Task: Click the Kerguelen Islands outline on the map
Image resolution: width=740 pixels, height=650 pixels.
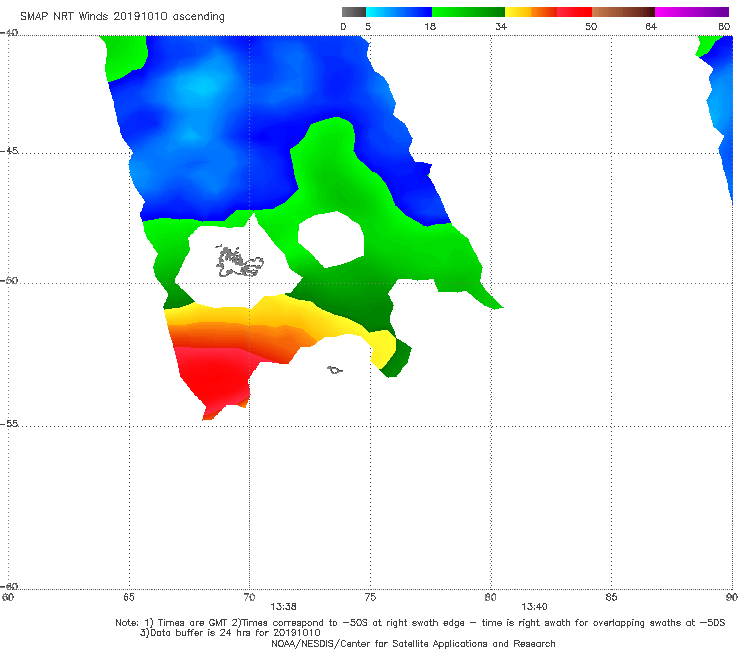Action: pos(239,261)
